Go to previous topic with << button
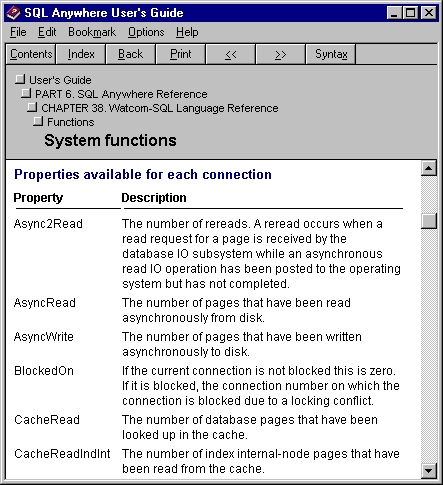This screenshot has height=485, width=443. 231,54
